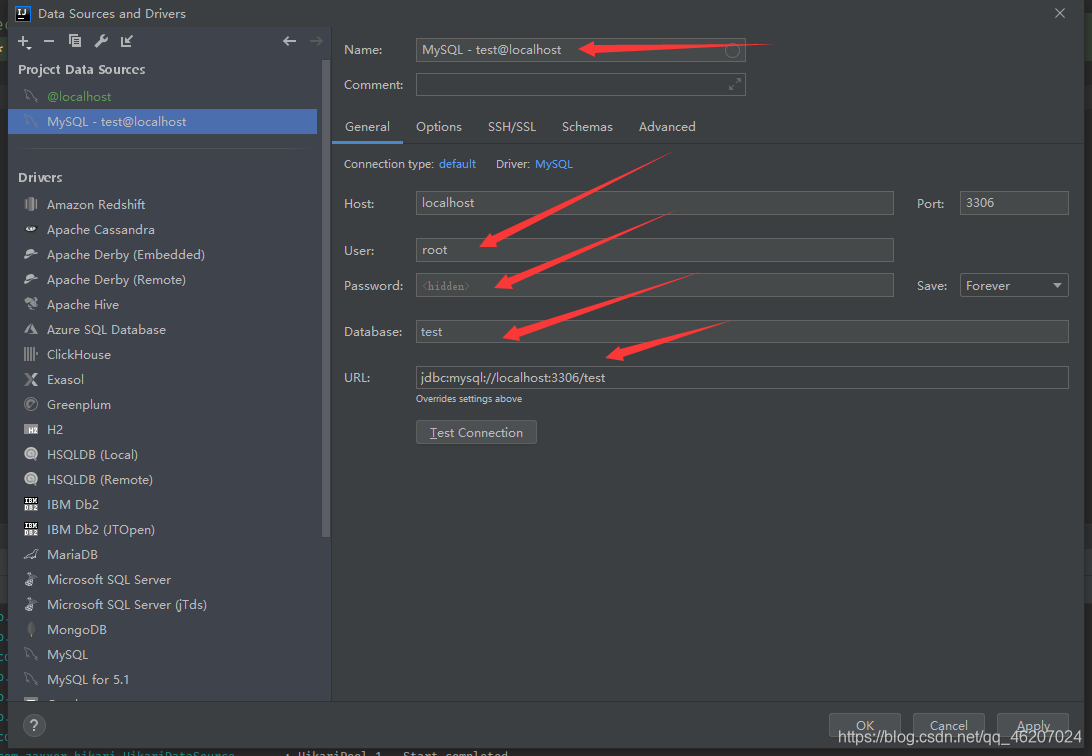Open the Schemas tab
This screenshot has height=756, width=1092.
[x=587, y=127]
